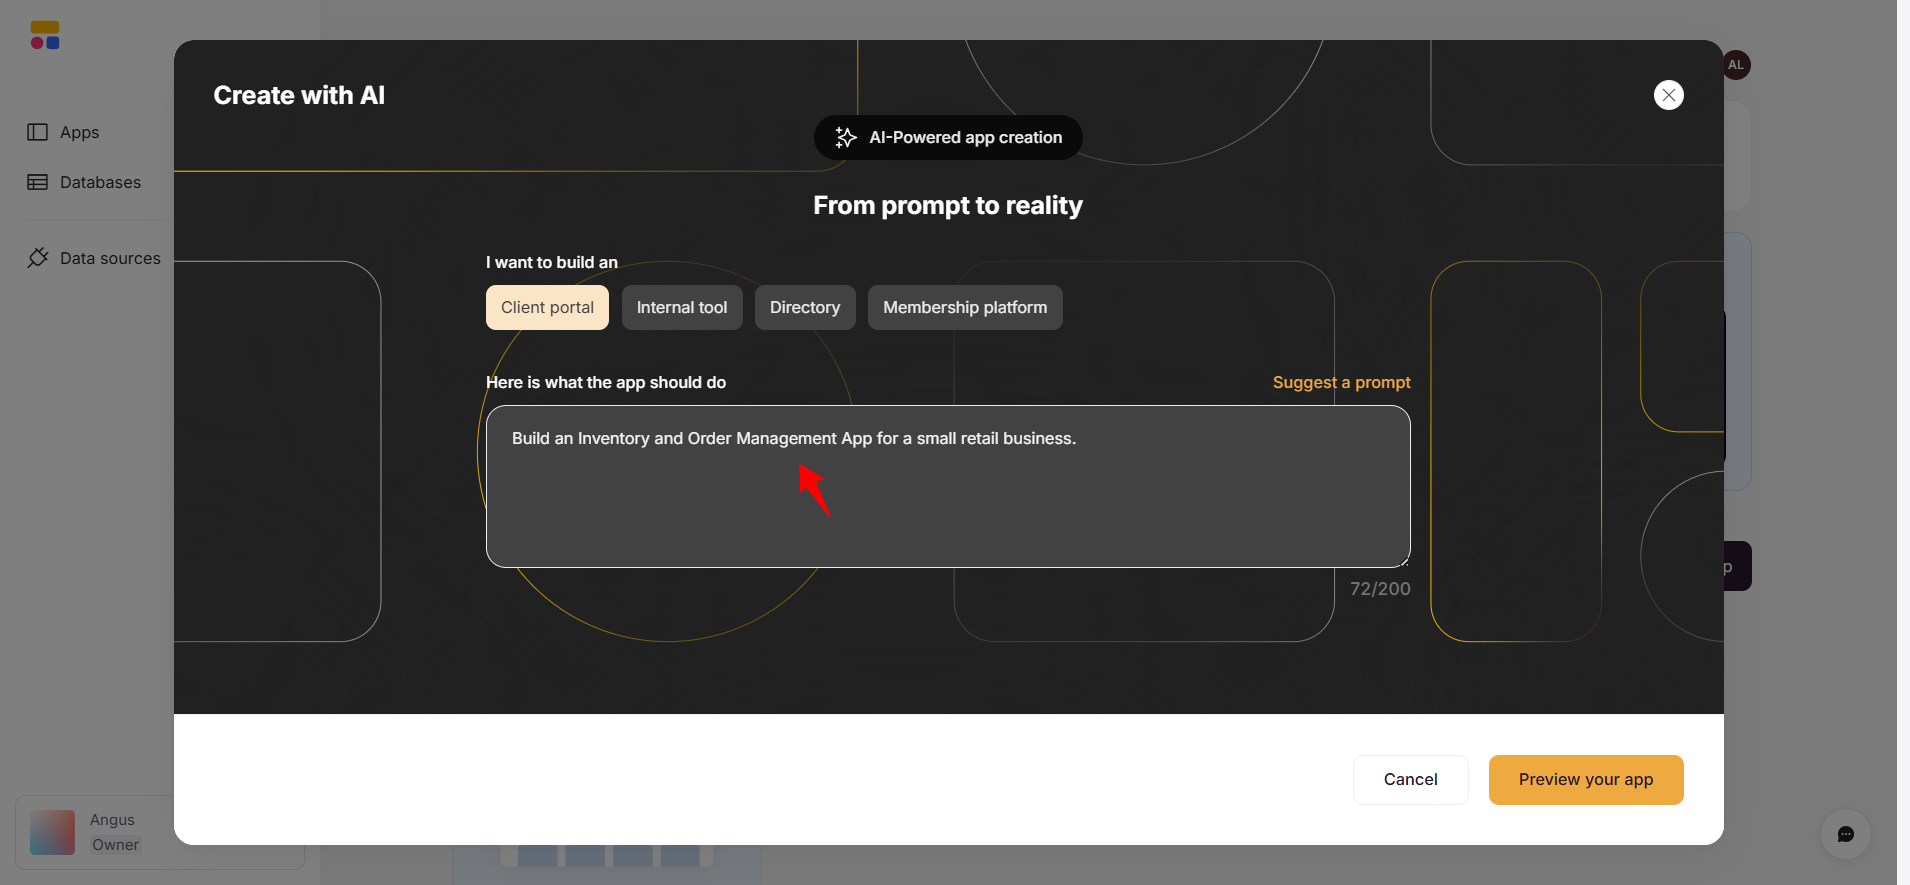Click the AL user avatar
The image size is (1910, 885).
(1736, 65)
